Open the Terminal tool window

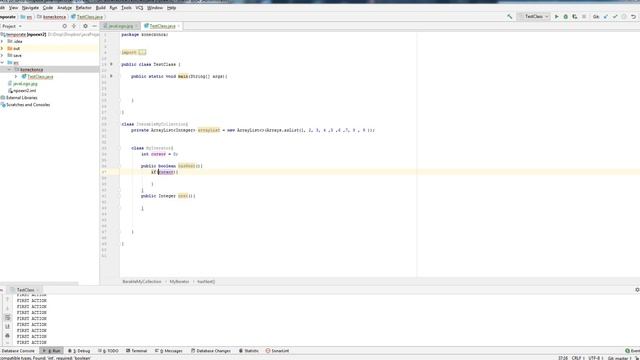tap(137, 351)
